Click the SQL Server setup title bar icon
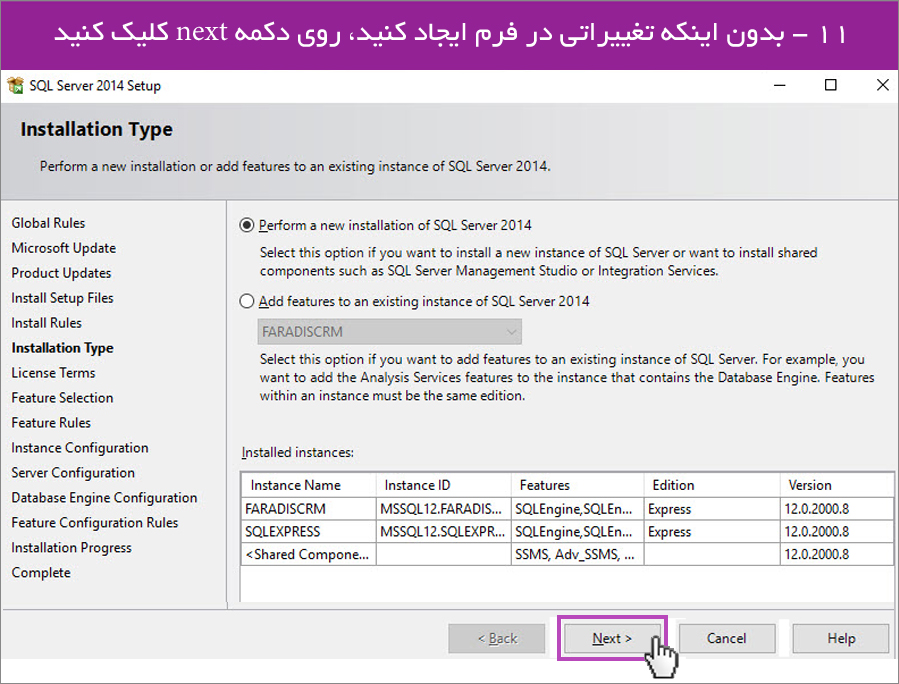The width and height of the screenshot is (899, 684). click(15, 85)
